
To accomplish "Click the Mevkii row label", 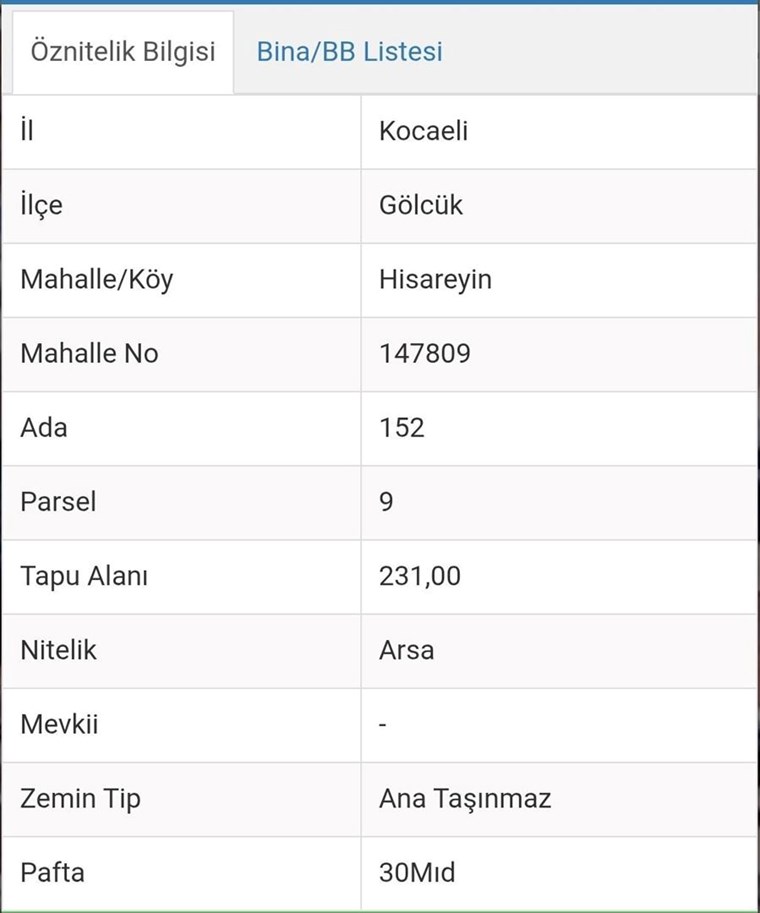I will 59,724.
